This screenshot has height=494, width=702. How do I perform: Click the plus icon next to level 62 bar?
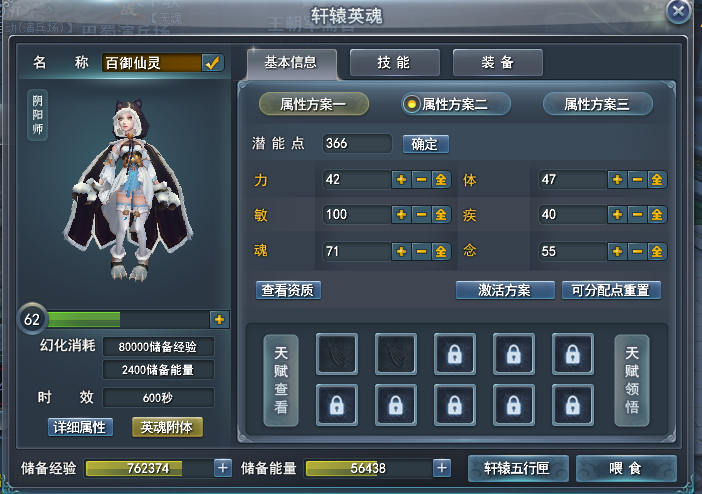pyautogui.click(x=219, y=319)
